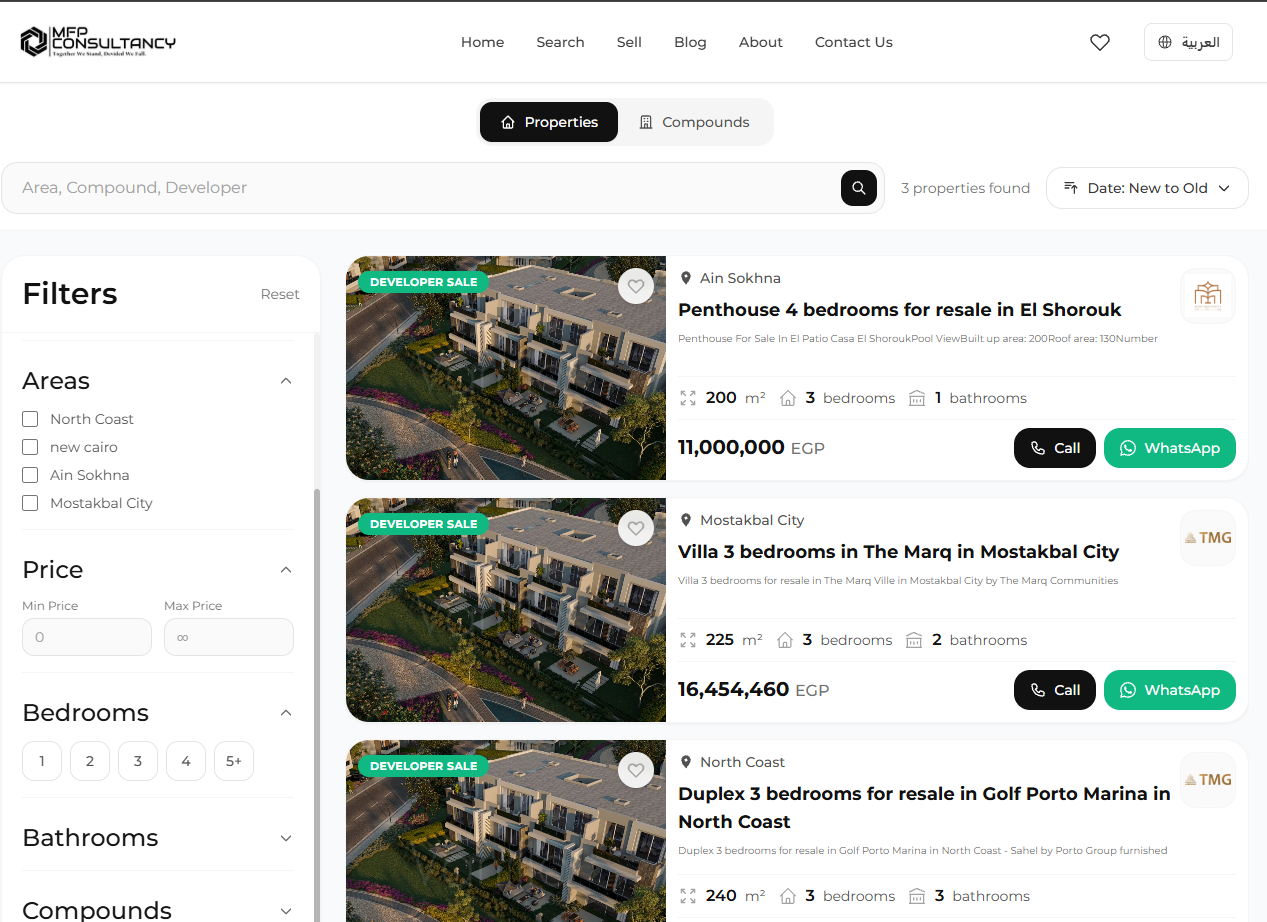Click inside the Min Price input field
1267x922 pixels.
pyautogui.click(x=86, y=637)
